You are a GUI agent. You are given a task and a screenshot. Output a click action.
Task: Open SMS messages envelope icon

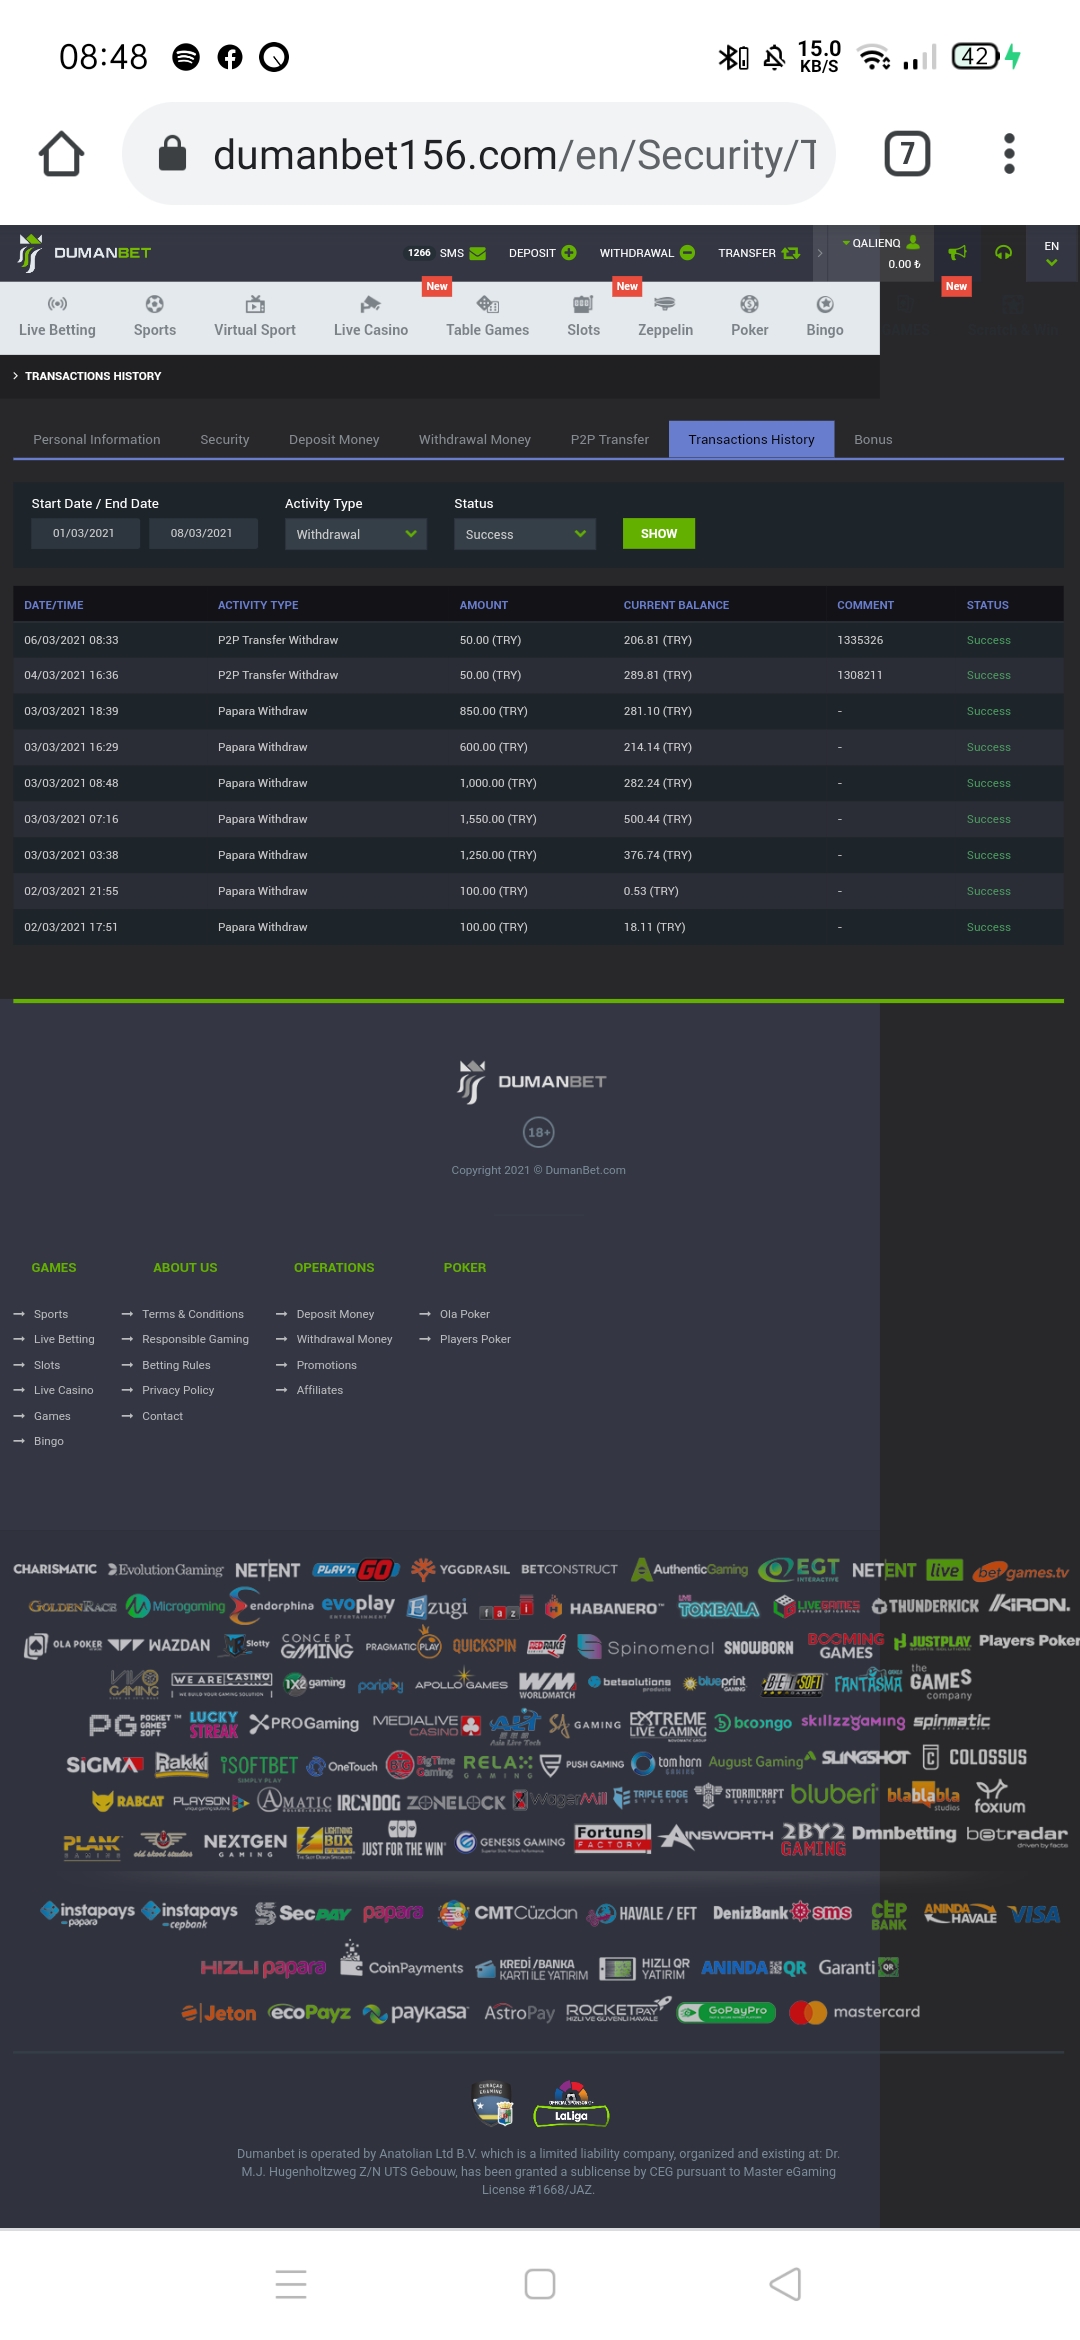(x=478, y=253)
